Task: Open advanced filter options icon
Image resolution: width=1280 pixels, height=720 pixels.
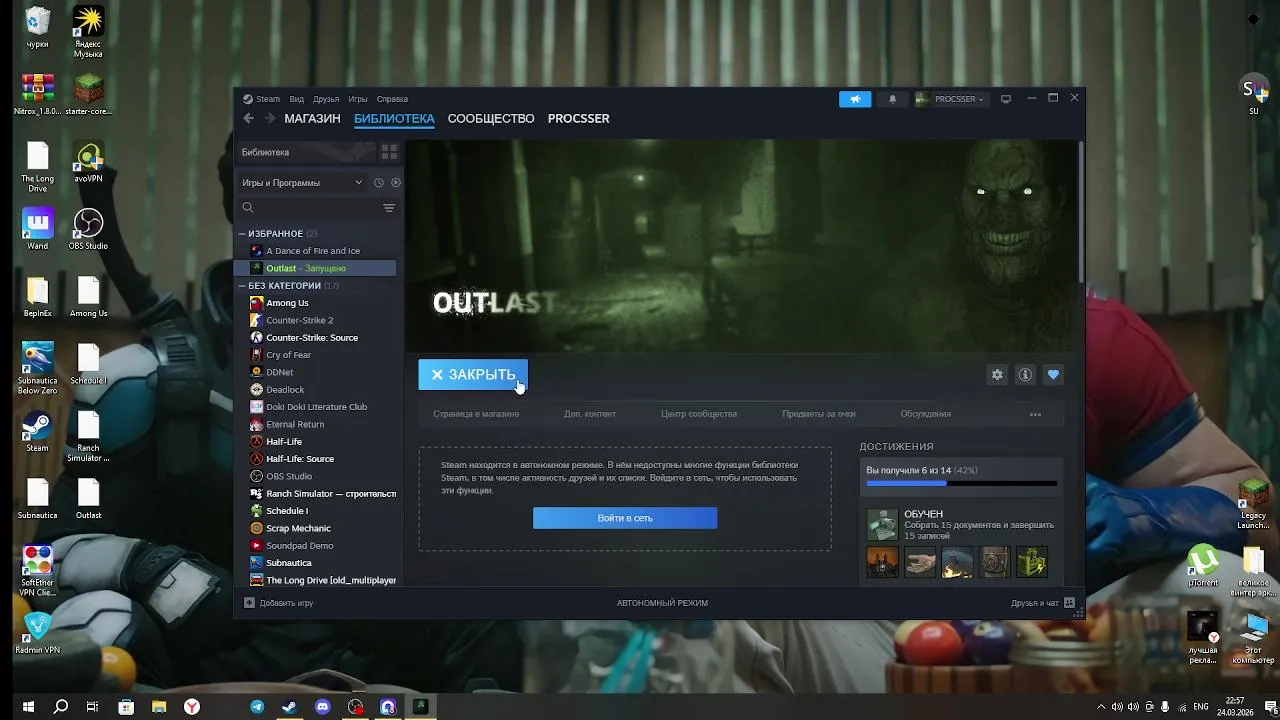Action: tap(389, 208)
